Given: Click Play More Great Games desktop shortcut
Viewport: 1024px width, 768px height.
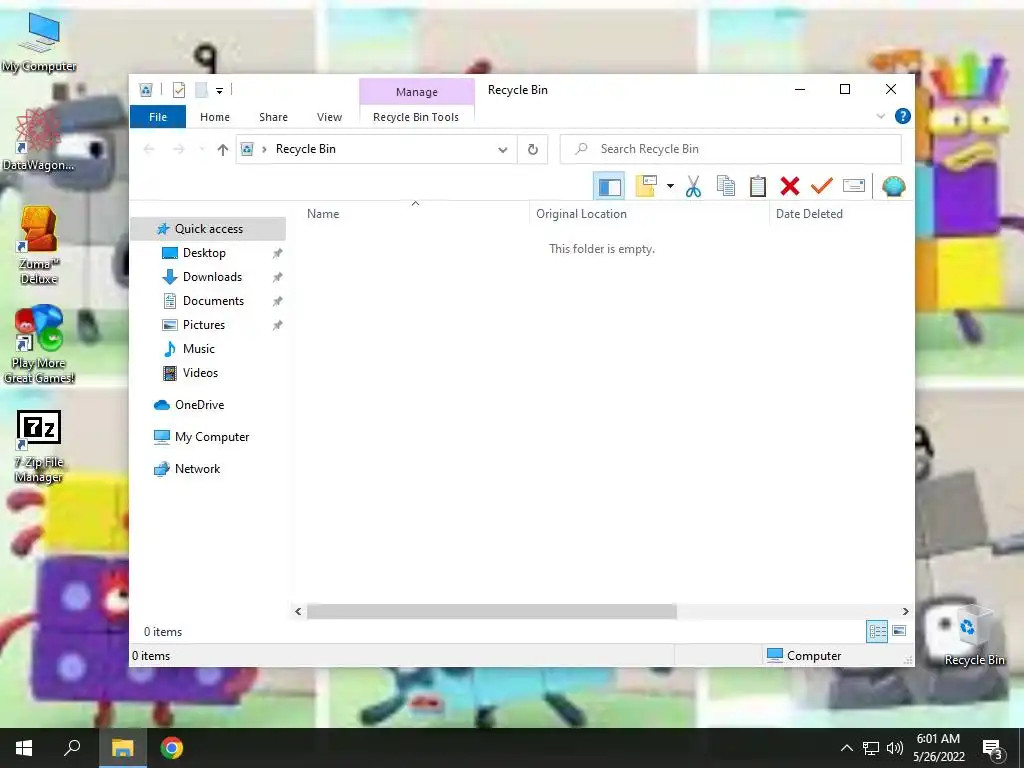Looking at the screenshot, I should pyautogui.click(x=39, y=344).
